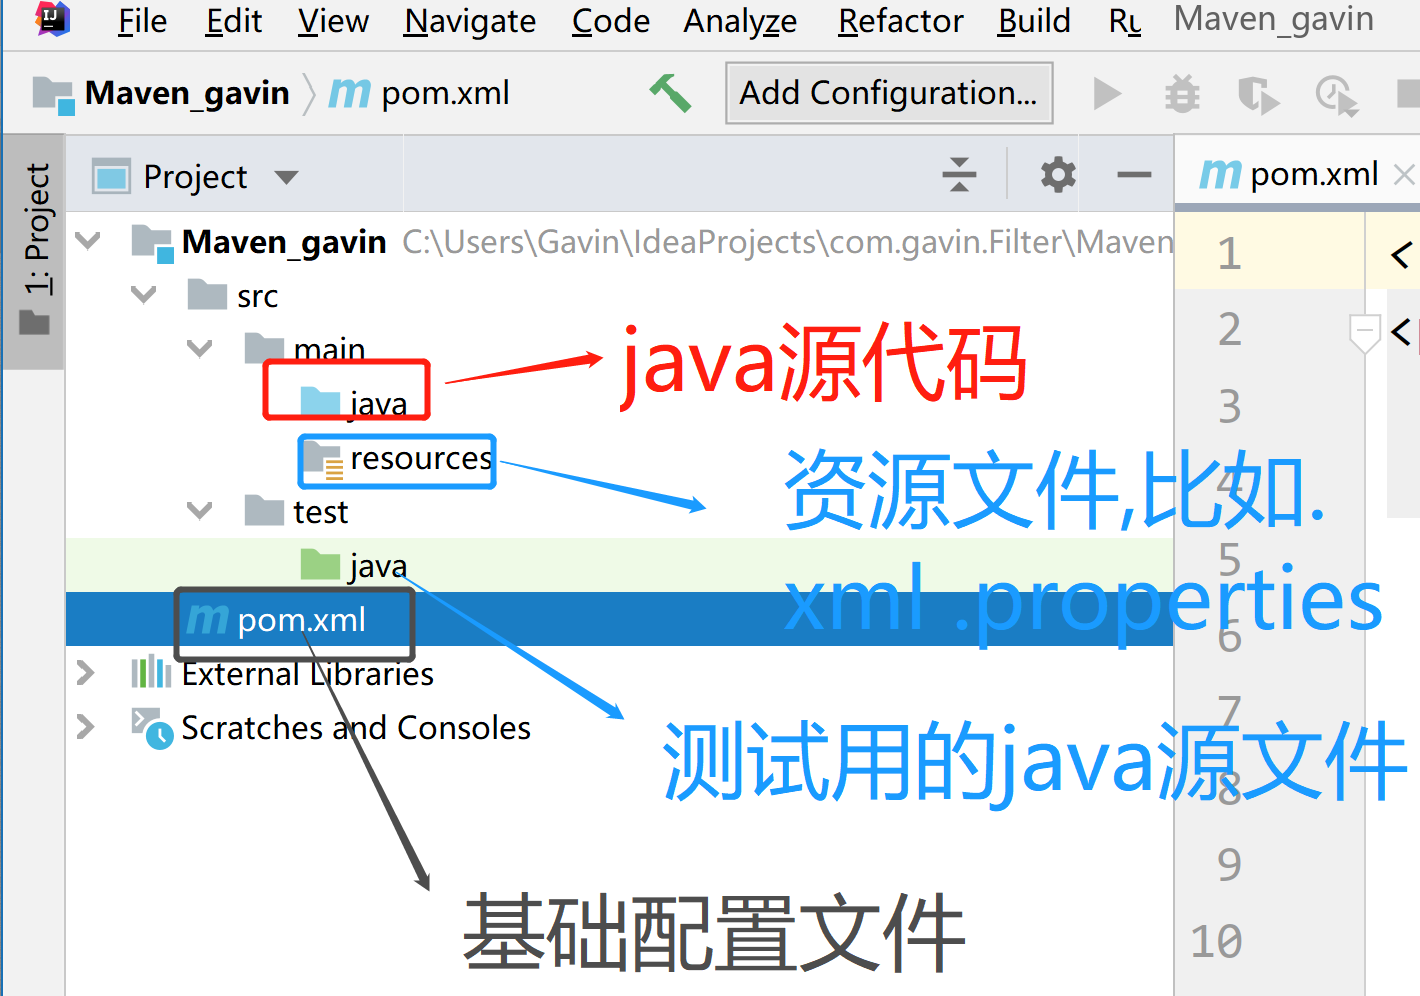The width and height of the screenshot is (1420, 996).
Task: Select the src folder
Action: coord(233,296)
